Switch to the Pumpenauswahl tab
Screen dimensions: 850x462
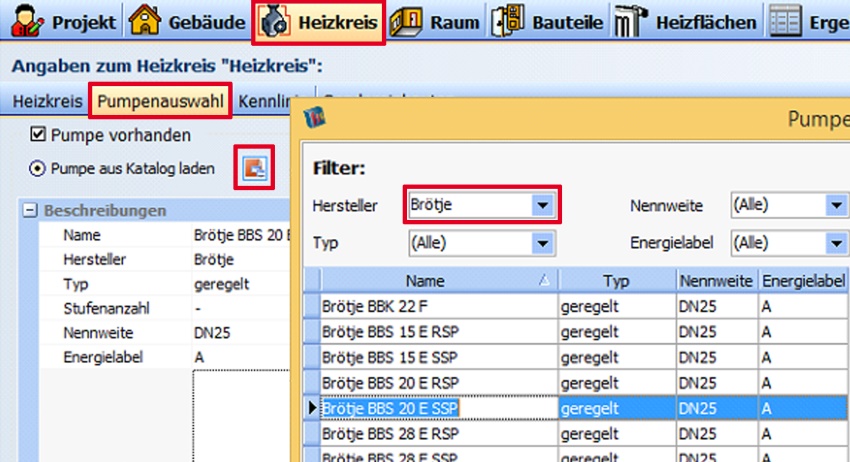coord(160,101)
